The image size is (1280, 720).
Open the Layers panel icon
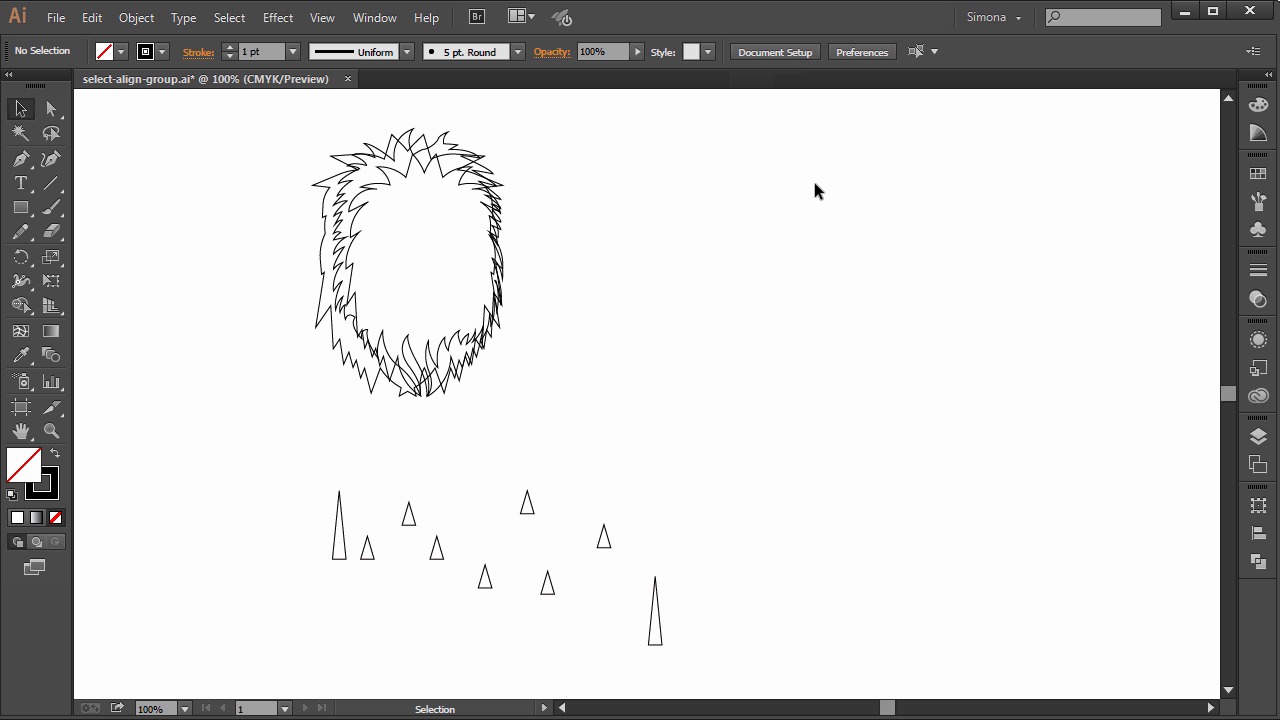click(x=1258, y=437)
